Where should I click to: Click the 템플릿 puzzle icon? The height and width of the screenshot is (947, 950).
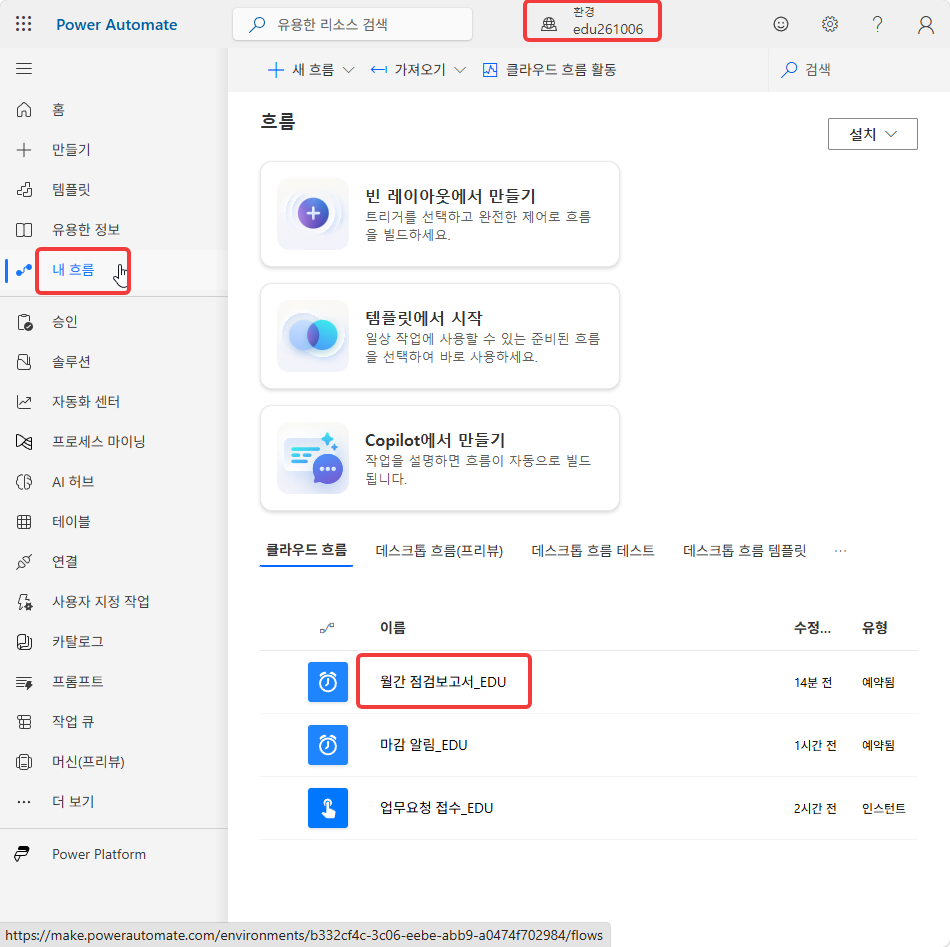tap(24, 190)
